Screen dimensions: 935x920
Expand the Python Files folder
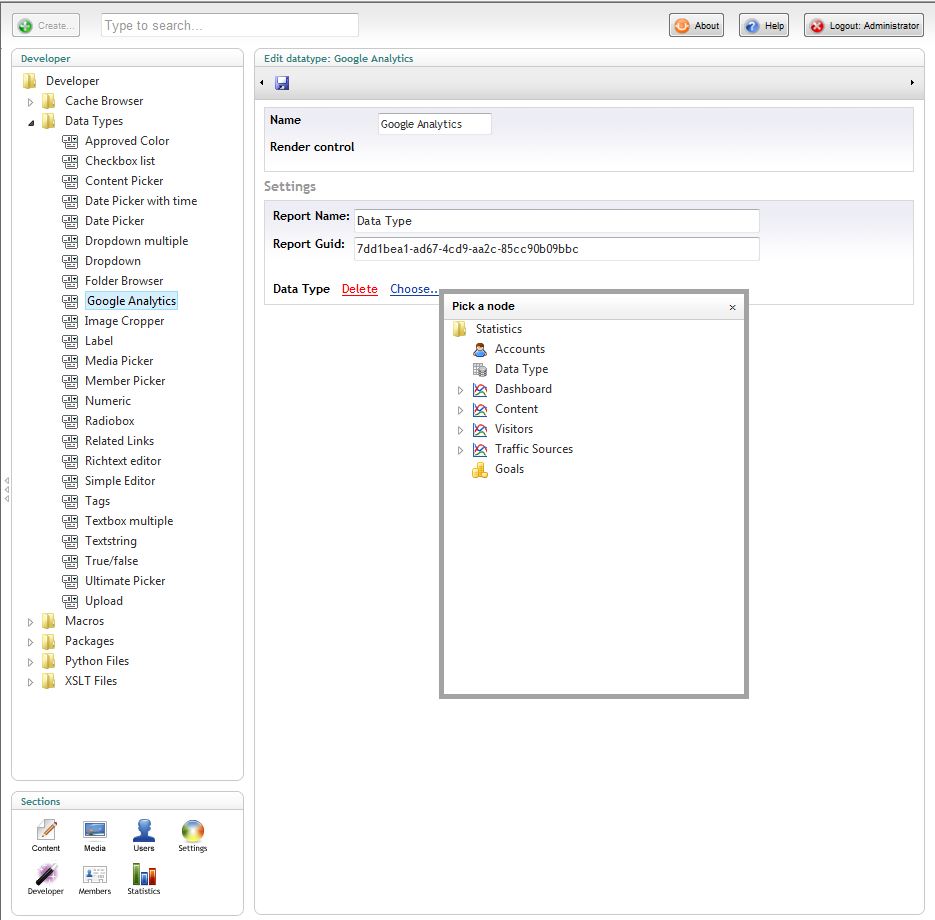tap(30, 662)
